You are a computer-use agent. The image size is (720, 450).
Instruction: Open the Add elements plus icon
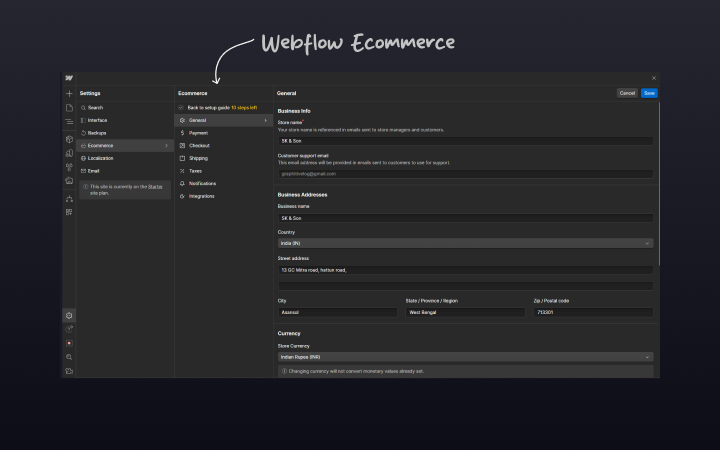[69, 94]
